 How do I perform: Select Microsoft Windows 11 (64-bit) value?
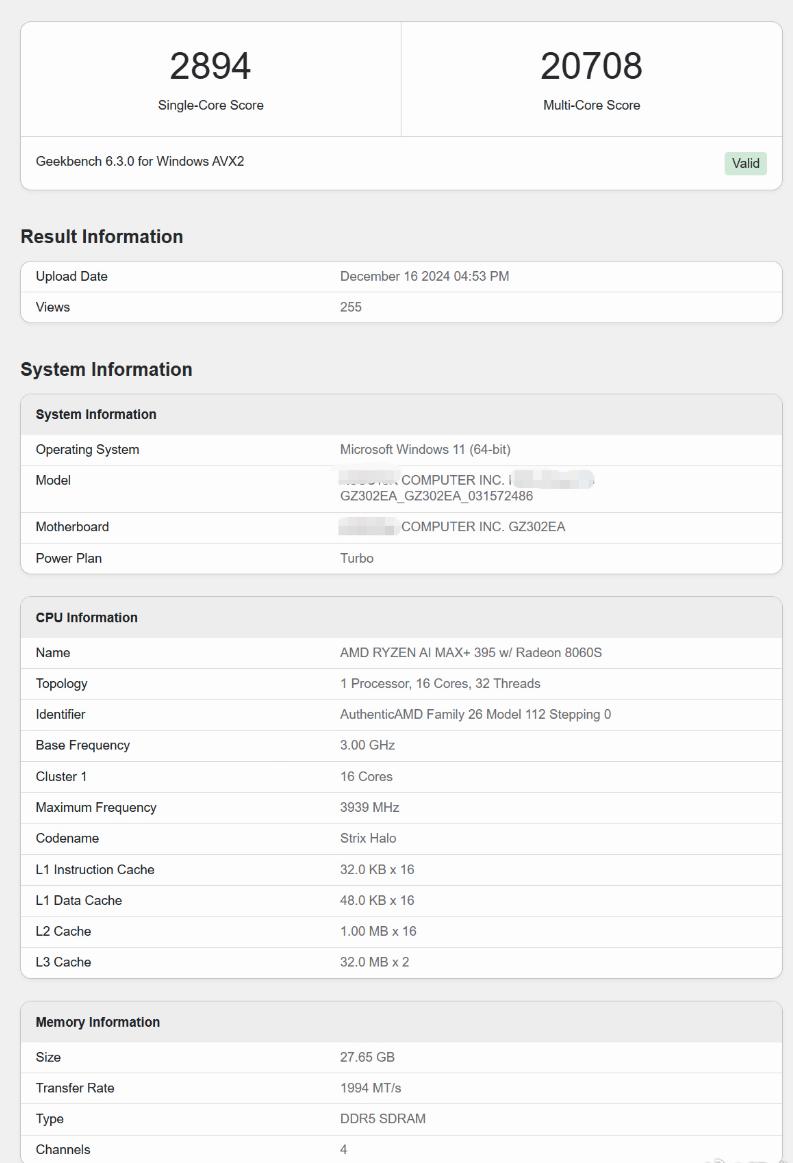[425, 449]
